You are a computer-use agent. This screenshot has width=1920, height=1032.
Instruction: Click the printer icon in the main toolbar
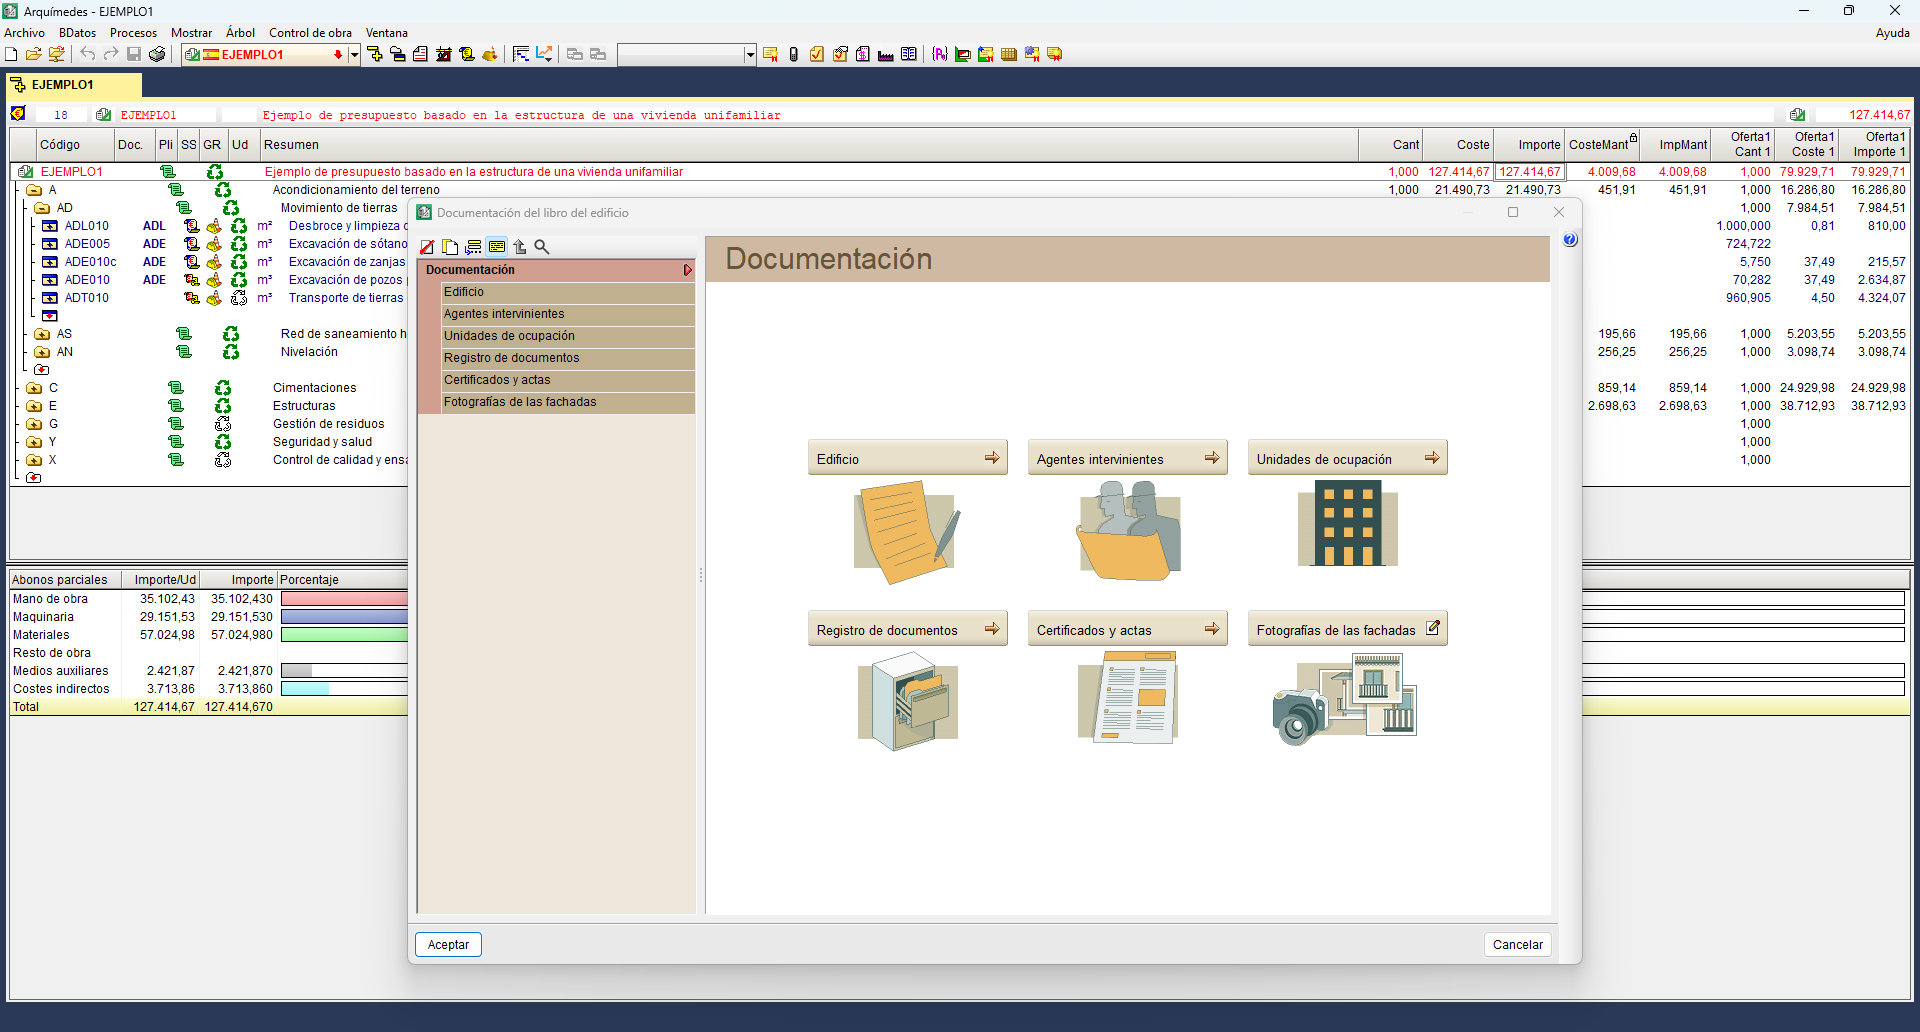pyautogui.click(x=157, y=54)
